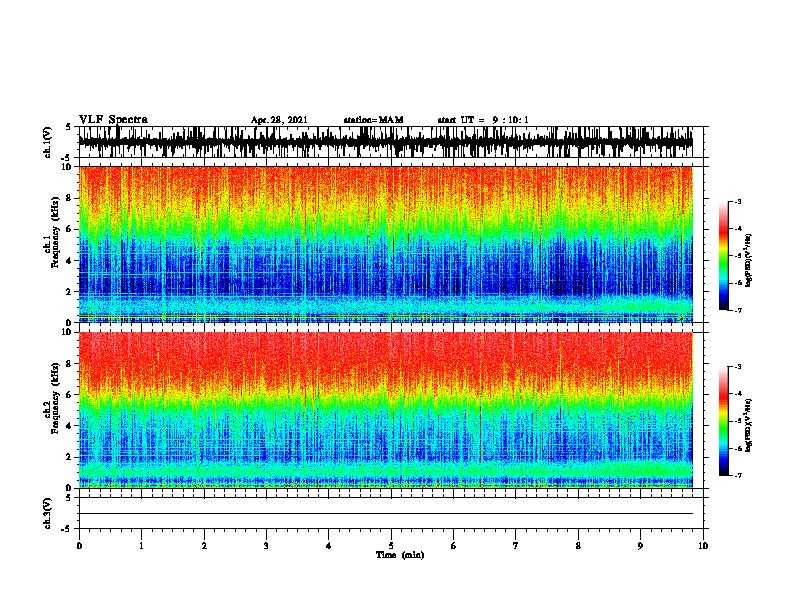Click the time axis tick label "3"
Viewport: 792px width, 612px height.
(266, 546)
